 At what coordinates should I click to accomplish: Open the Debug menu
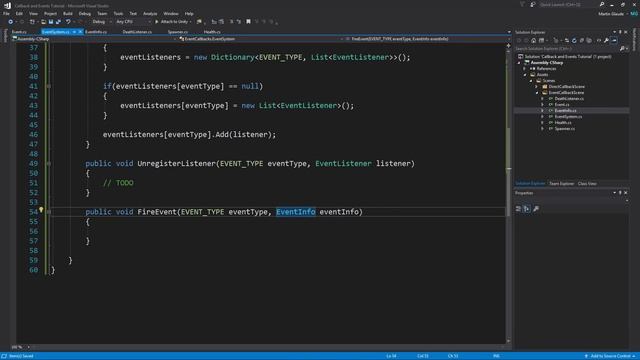[85, 13]
